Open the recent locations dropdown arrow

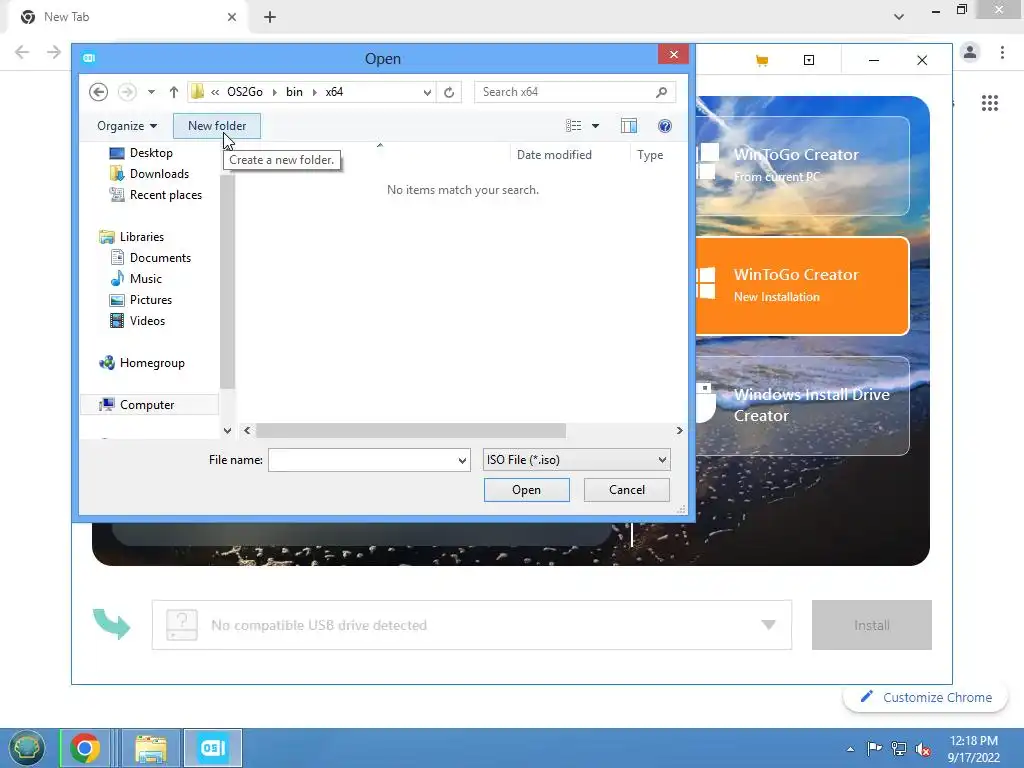click(152, 92)
